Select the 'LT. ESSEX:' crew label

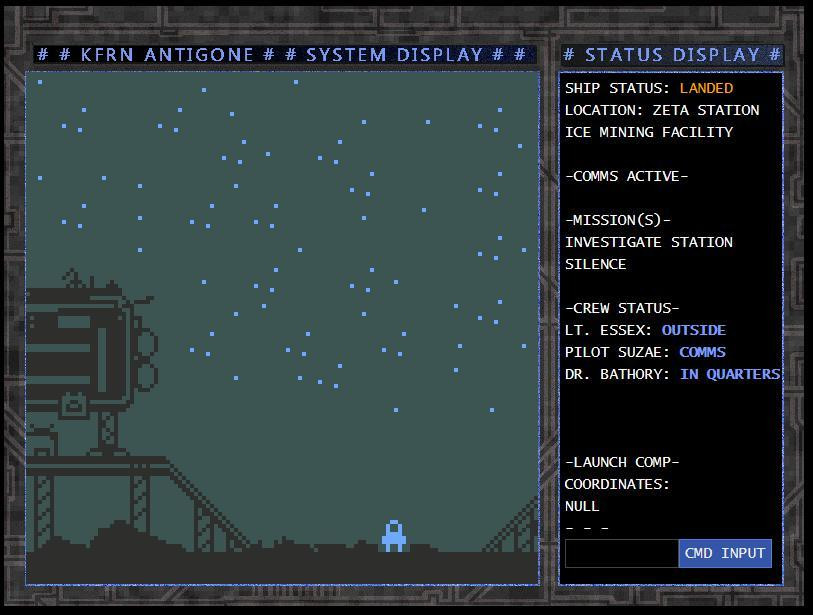[608, 330]
